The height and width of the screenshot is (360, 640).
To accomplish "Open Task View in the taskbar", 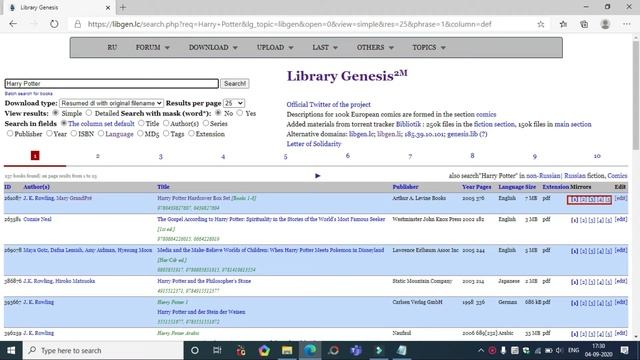I will 217,351.
